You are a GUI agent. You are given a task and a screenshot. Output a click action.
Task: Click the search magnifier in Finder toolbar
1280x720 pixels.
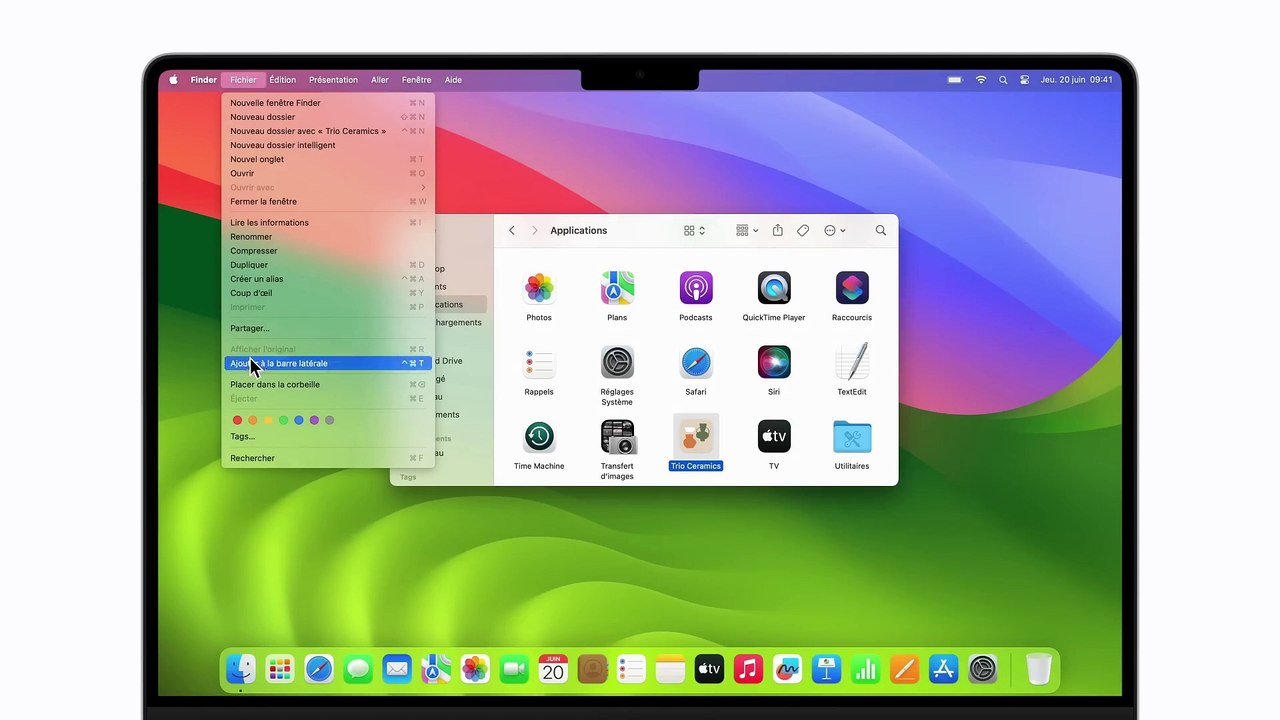[x=881, y=230]
